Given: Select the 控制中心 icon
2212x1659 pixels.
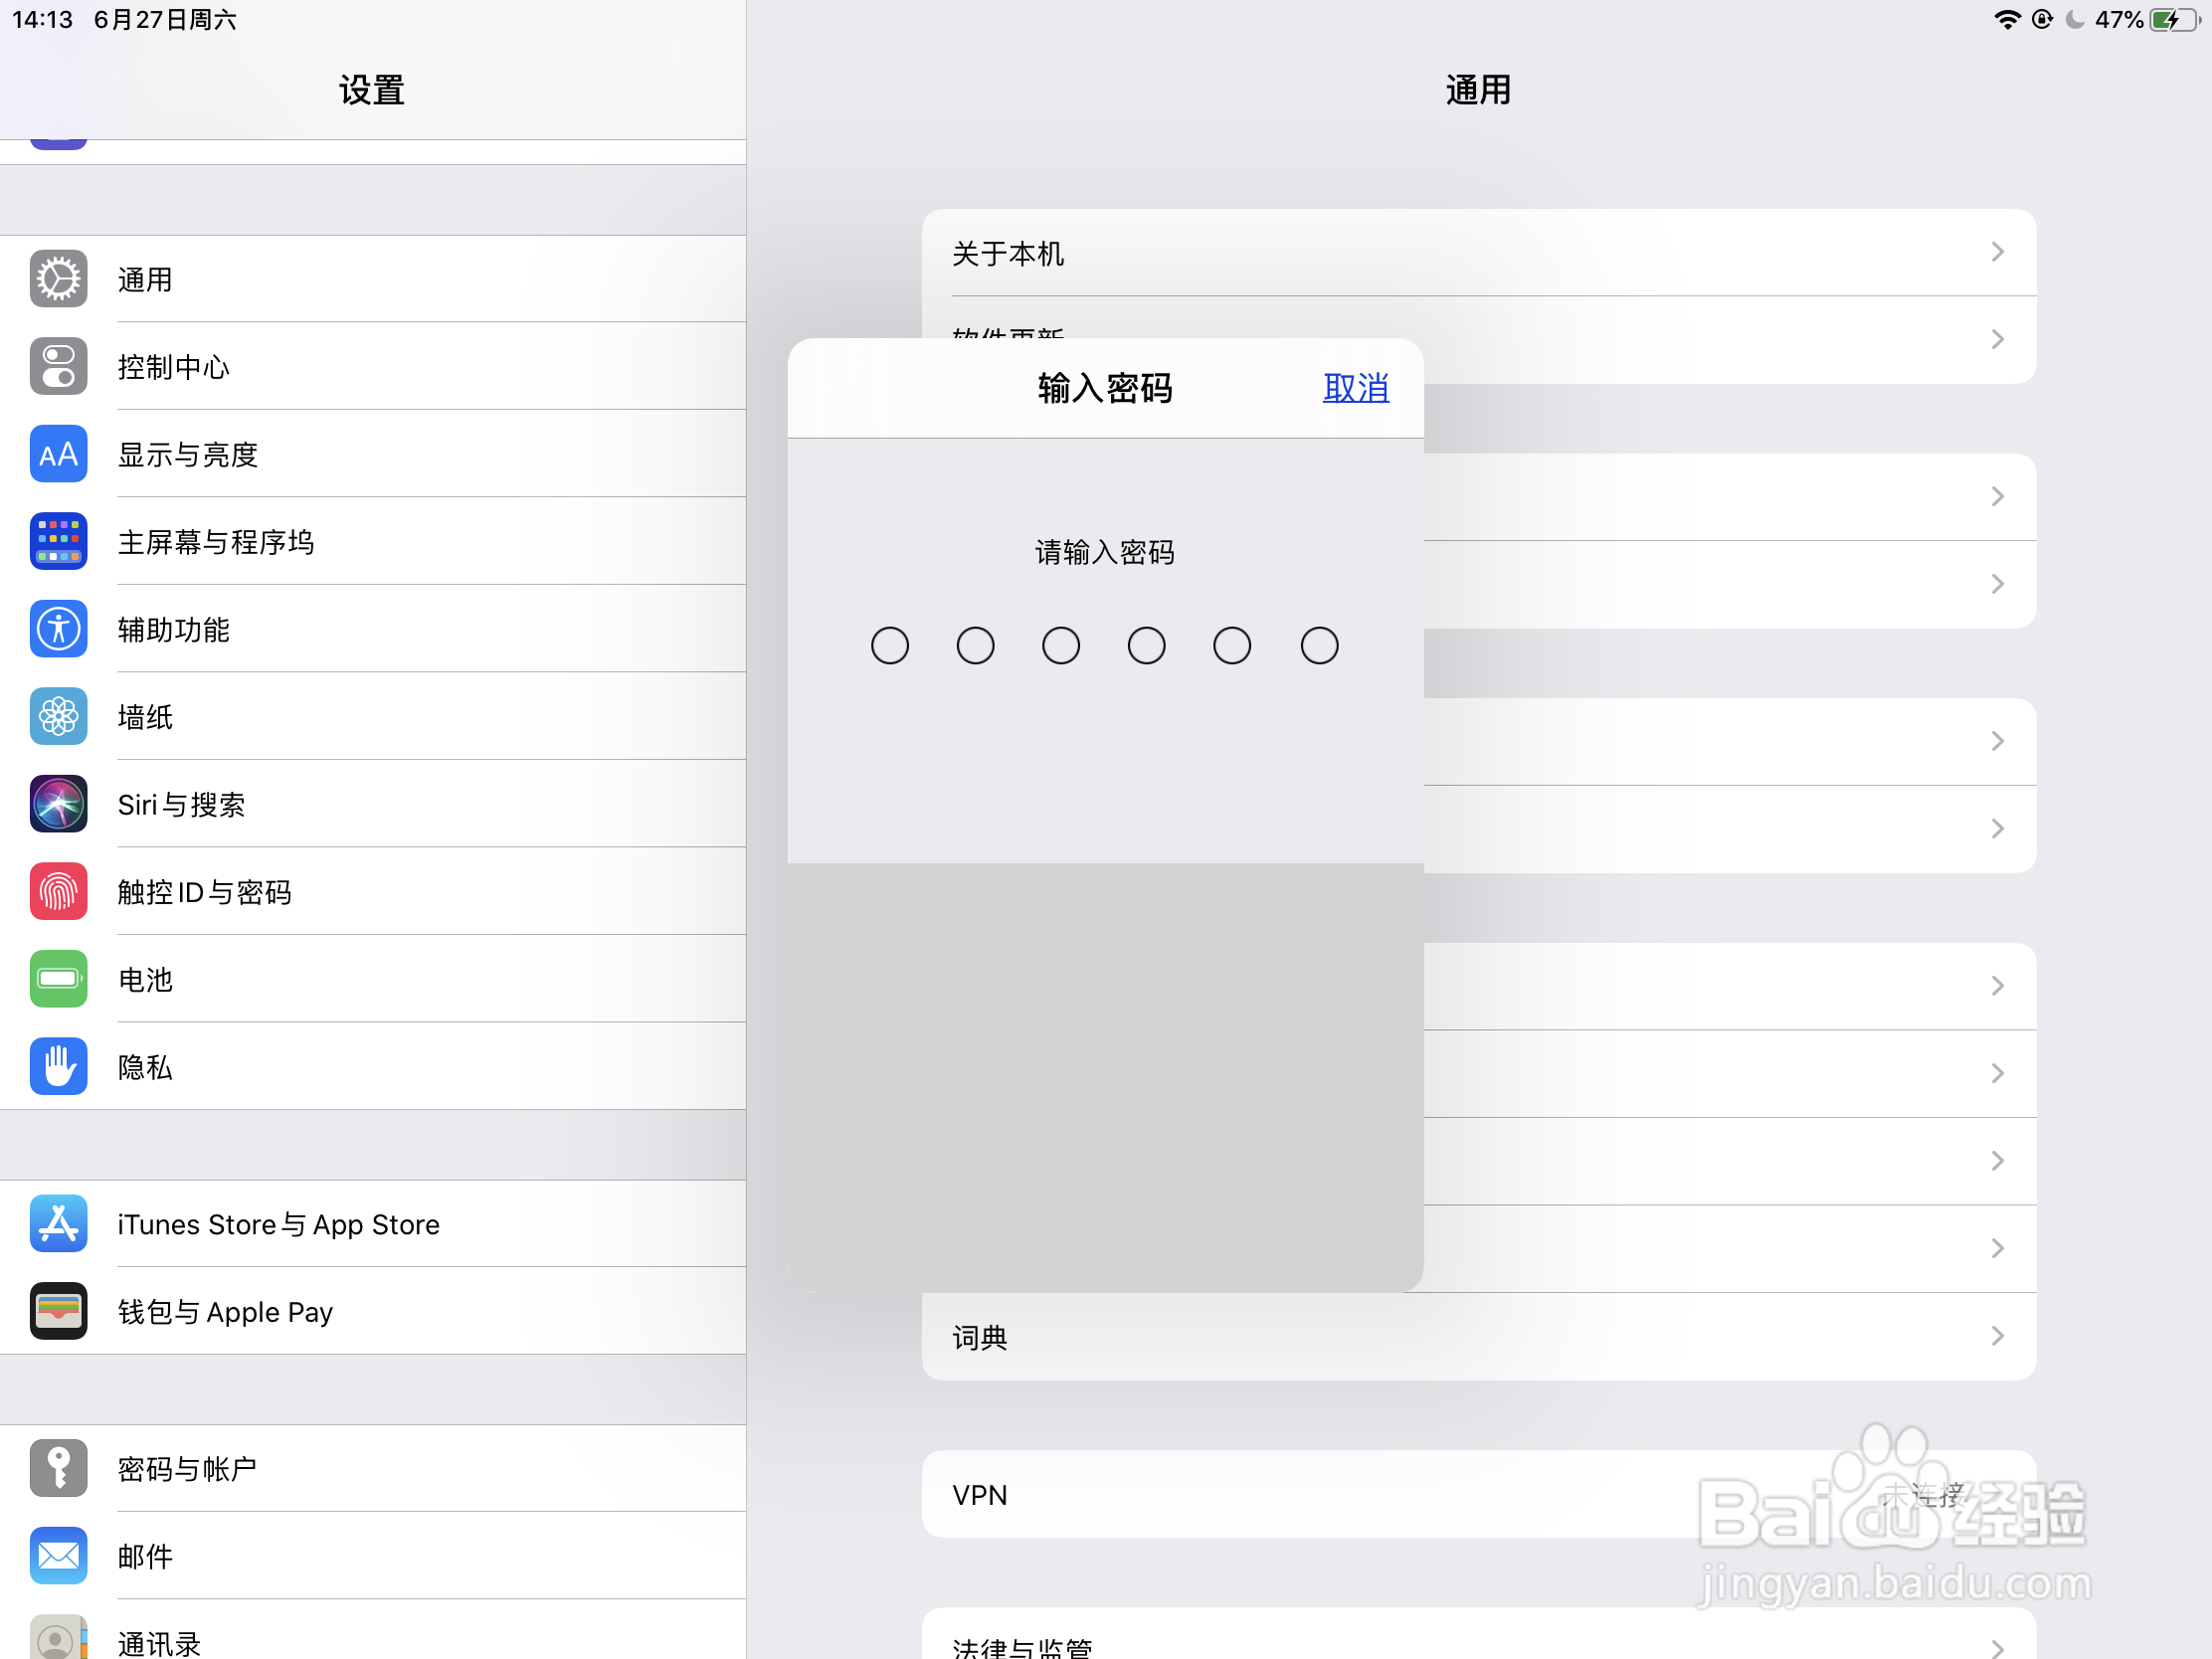Looking at the screenshot, I should (57, 366).
